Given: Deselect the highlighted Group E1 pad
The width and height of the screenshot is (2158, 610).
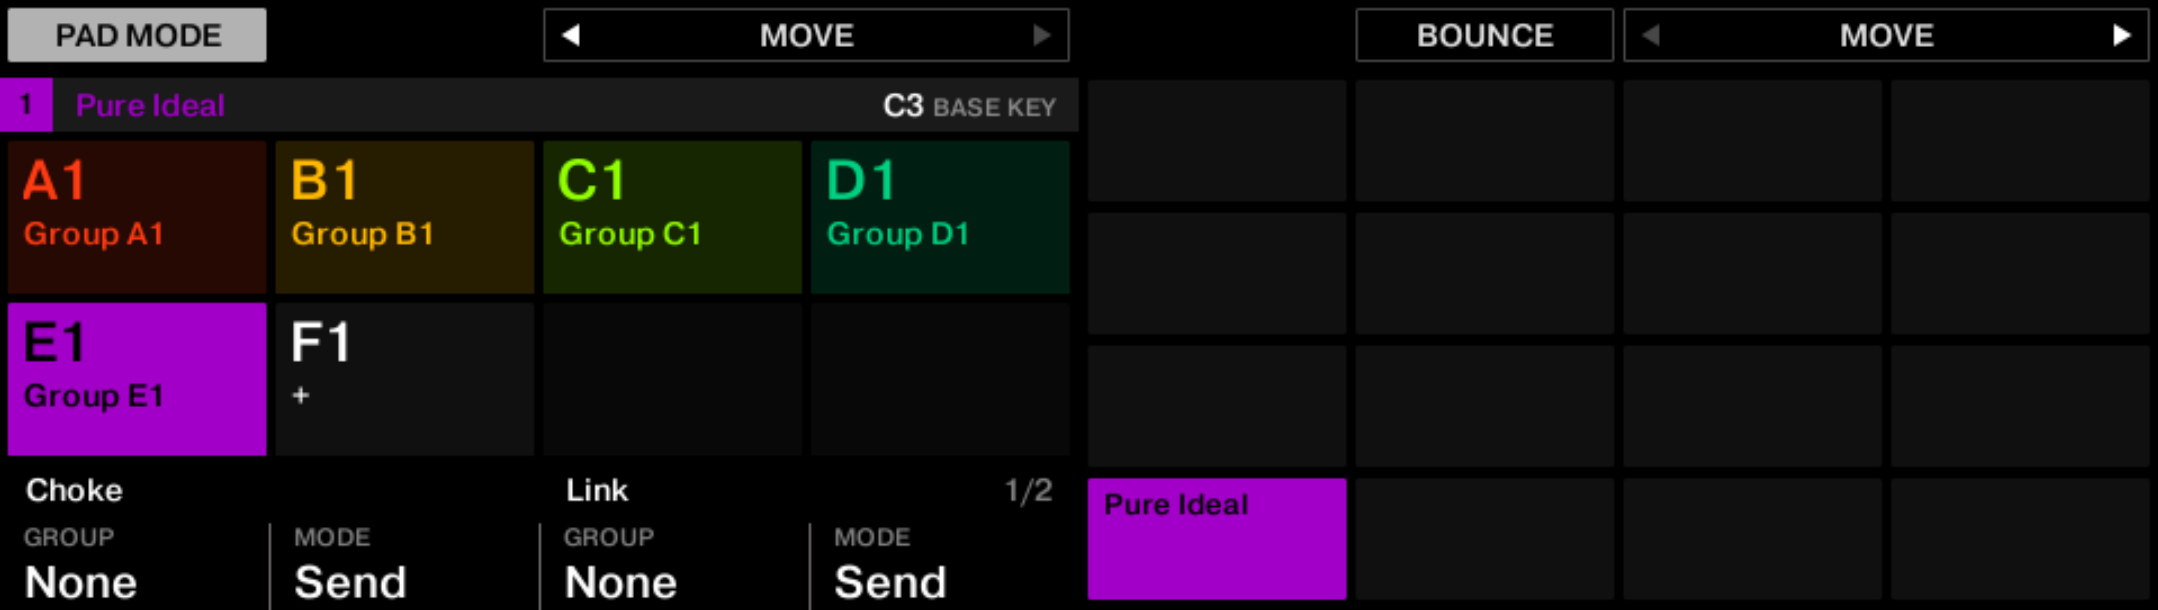Looking at the screenshot, I should click(x=136, y=378).
